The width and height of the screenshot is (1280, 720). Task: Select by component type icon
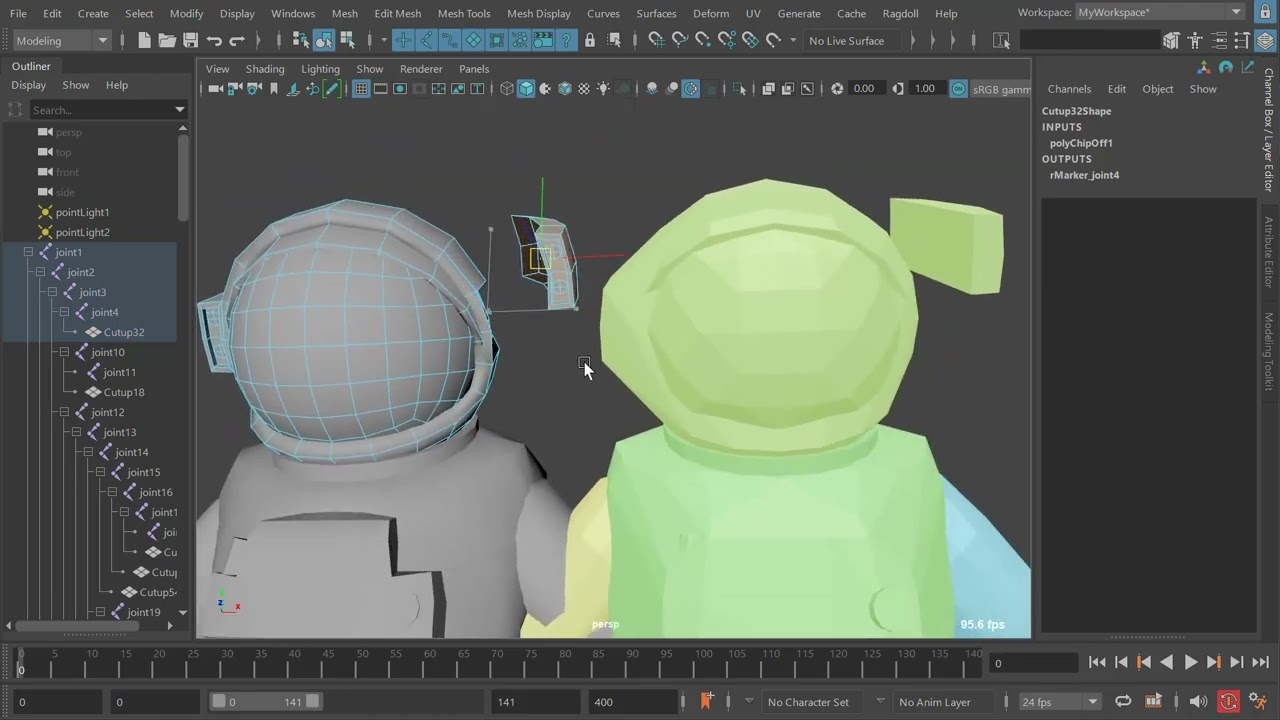point(347,41)
